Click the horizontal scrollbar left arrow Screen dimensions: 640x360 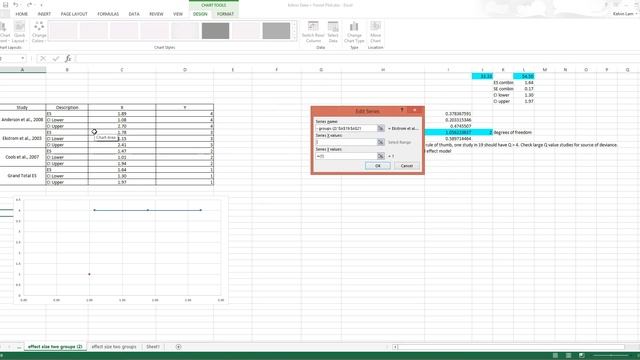pyautogui.click(x=395, y=347)
